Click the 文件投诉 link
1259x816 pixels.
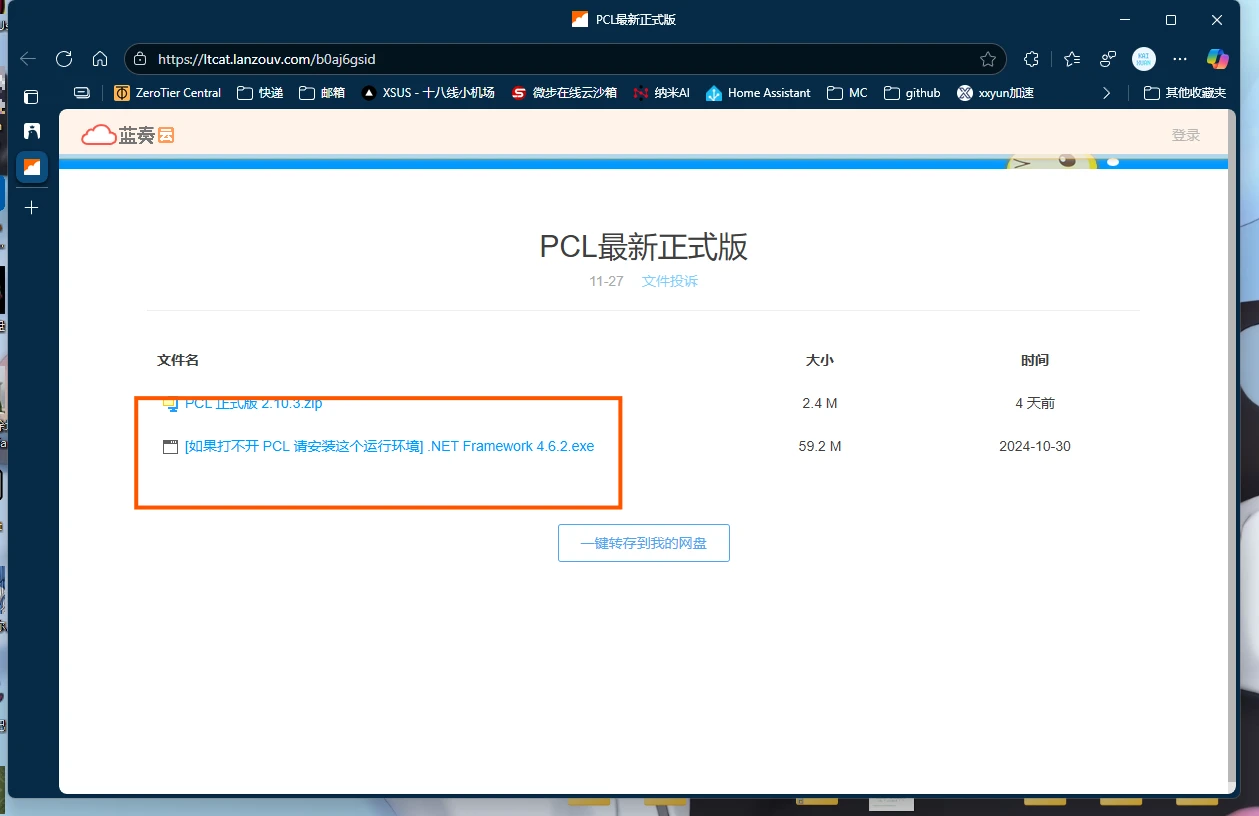tap(670, 281)
